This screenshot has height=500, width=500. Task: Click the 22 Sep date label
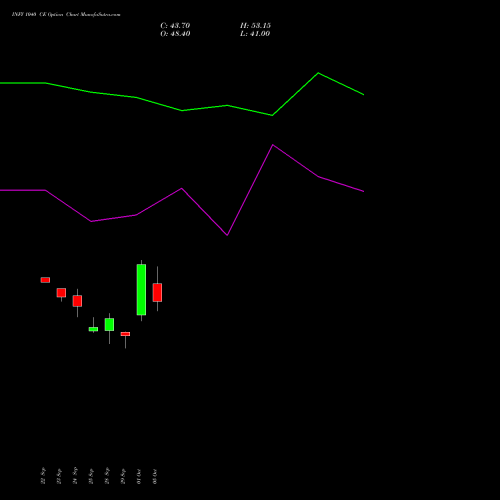pyautogui.click(x=43, y=476)
